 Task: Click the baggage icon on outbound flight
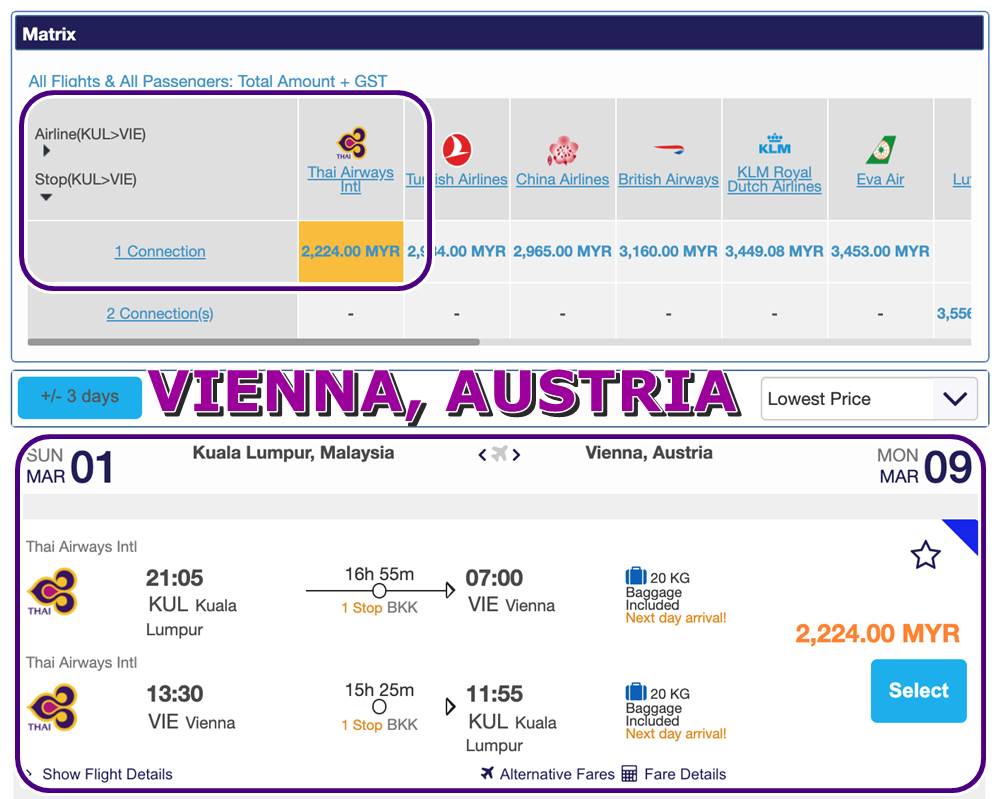coord(636,576)
